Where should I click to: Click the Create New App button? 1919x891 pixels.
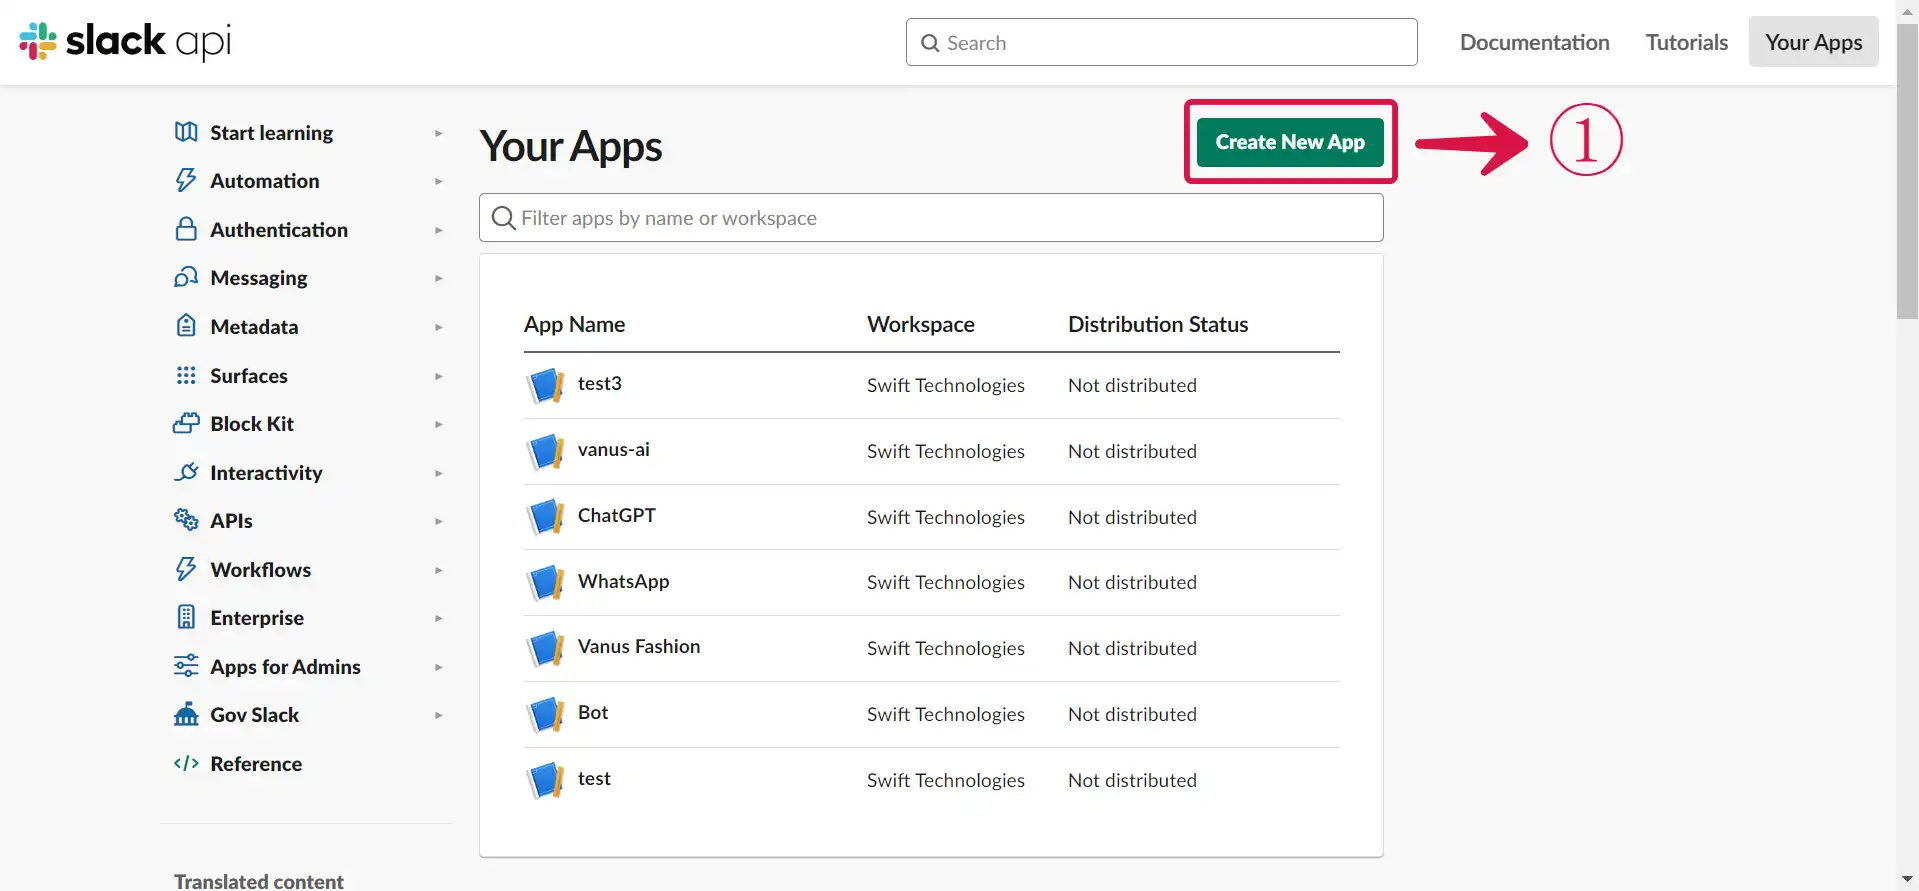click(x=1290, y=142)
